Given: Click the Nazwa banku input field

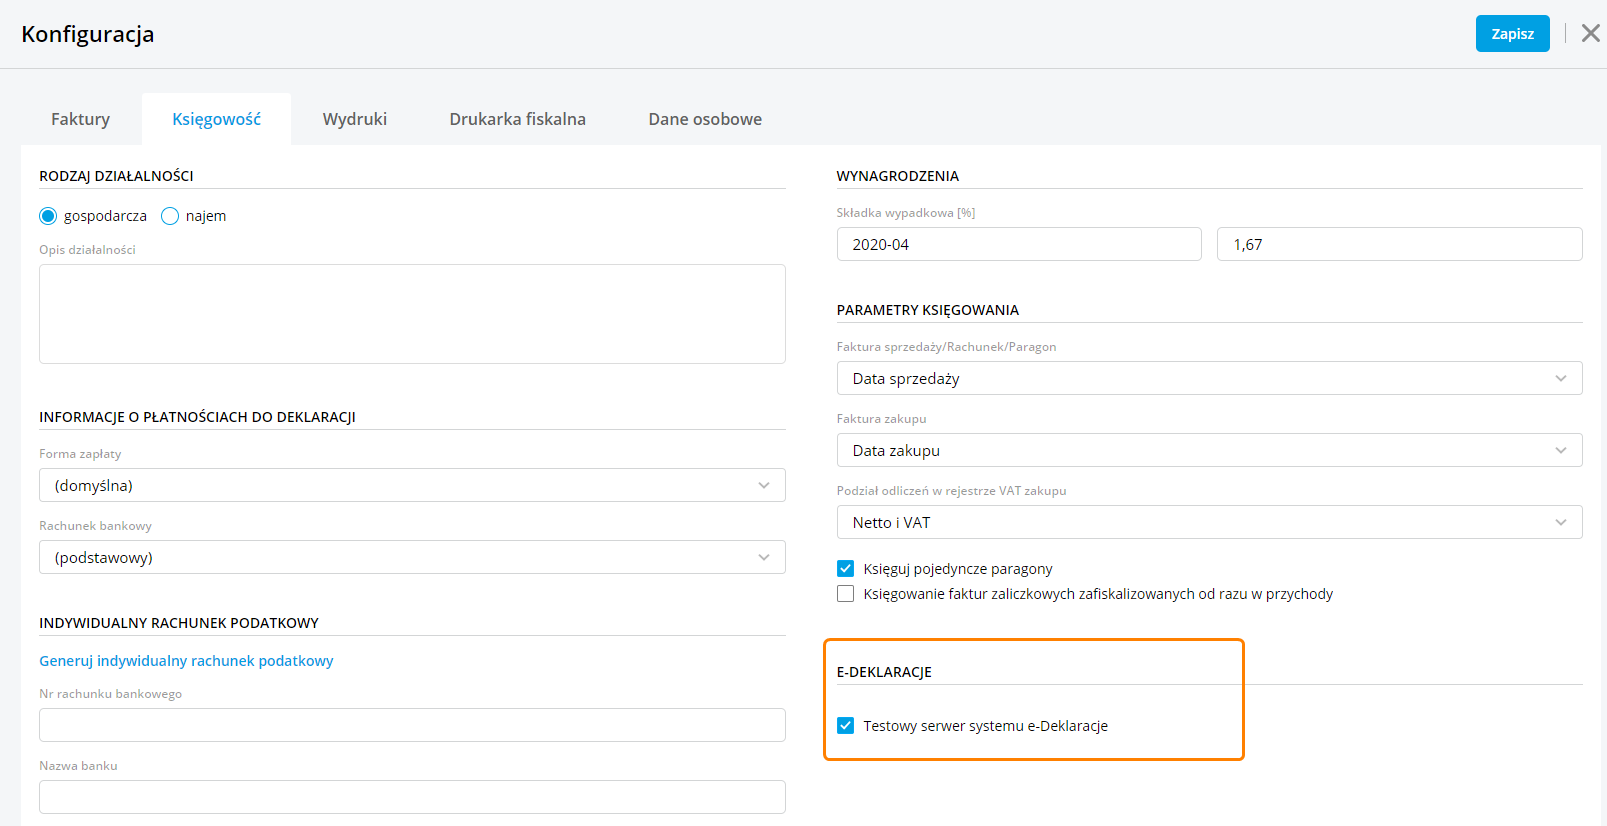Looking at the screenshot, I should click(x=412, y=797).
